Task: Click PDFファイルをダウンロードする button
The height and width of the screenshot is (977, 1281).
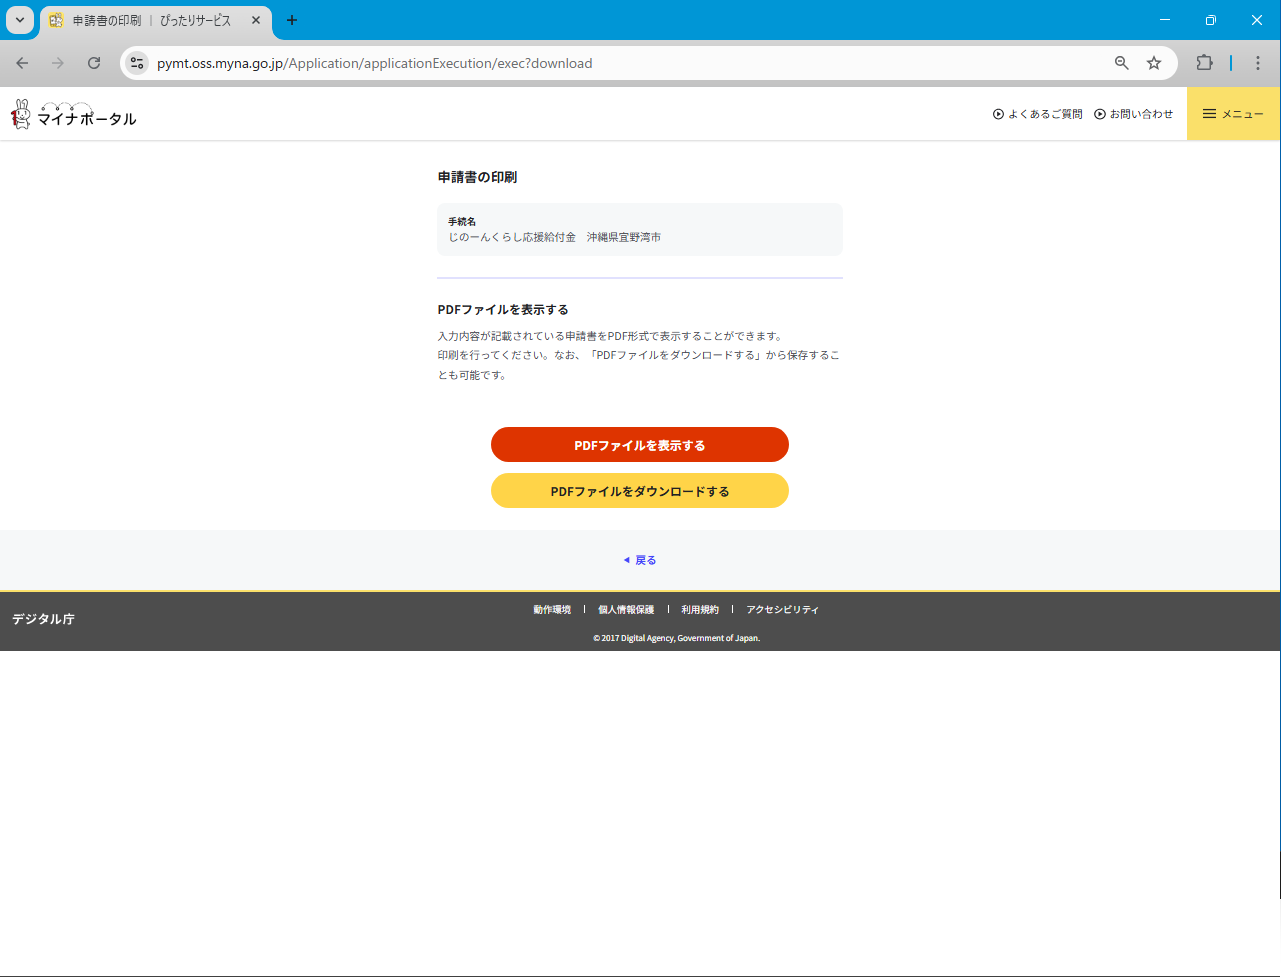Action: click(x=639, y=491)
